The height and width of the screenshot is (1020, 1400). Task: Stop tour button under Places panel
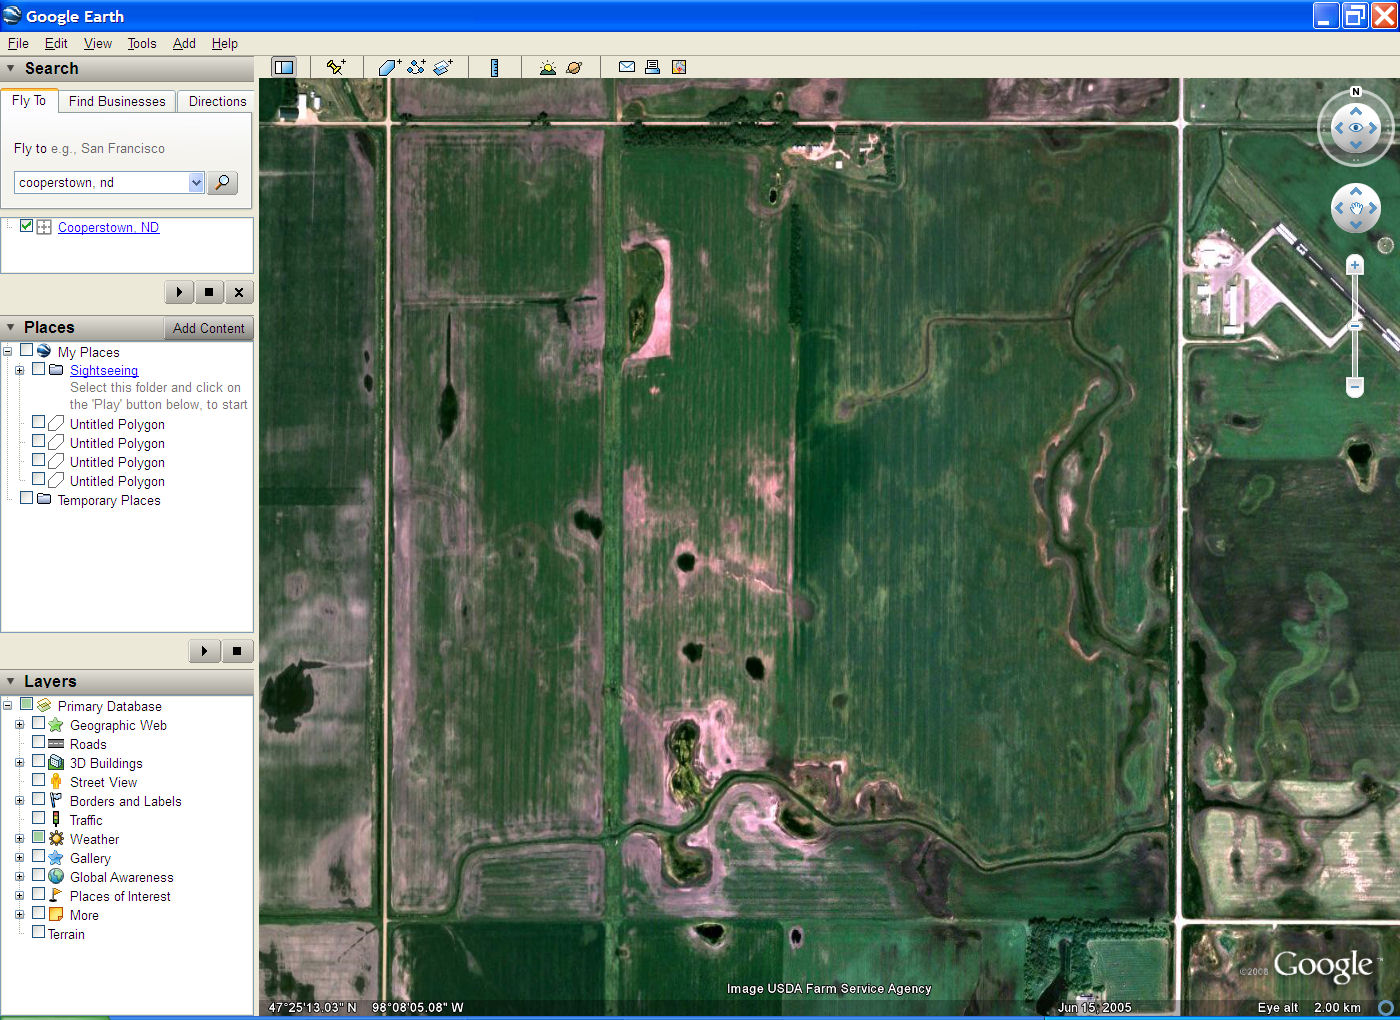(x=237, y=651)
